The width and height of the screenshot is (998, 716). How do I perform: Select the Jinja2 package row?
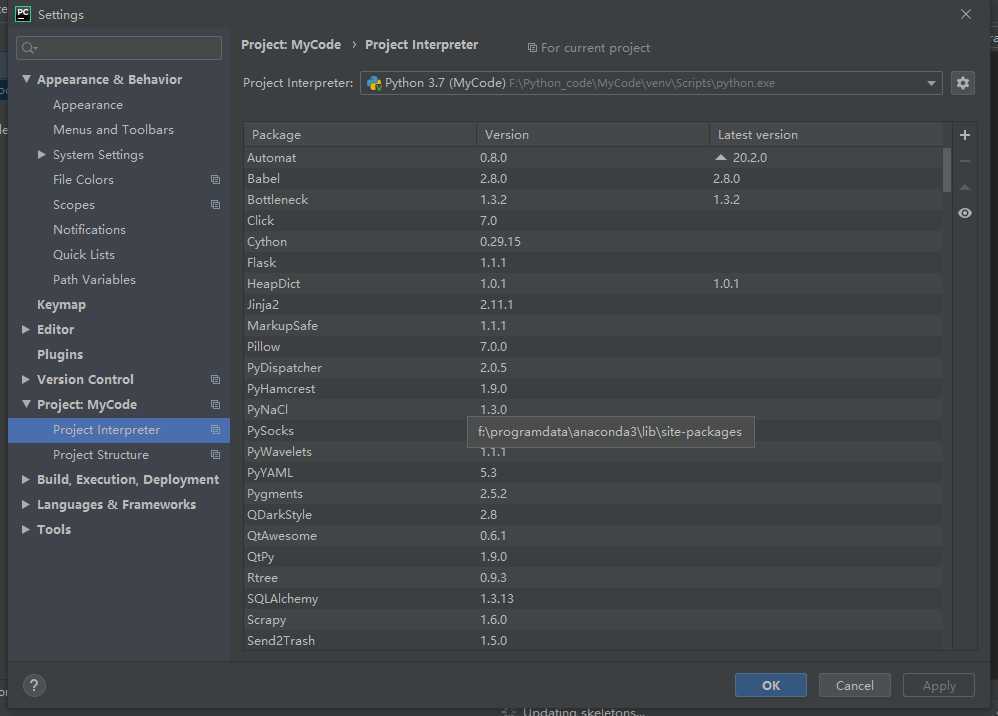(593, 304)
